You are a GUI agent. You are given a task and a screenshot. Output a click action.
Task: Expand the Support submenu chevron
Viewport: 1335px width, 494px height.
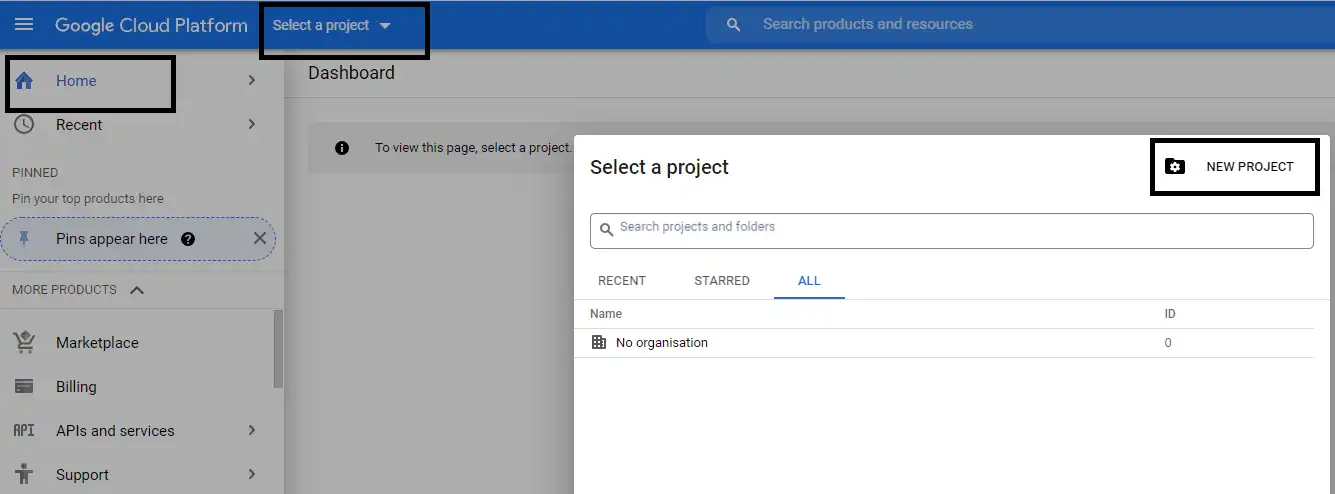click(252, 474)
